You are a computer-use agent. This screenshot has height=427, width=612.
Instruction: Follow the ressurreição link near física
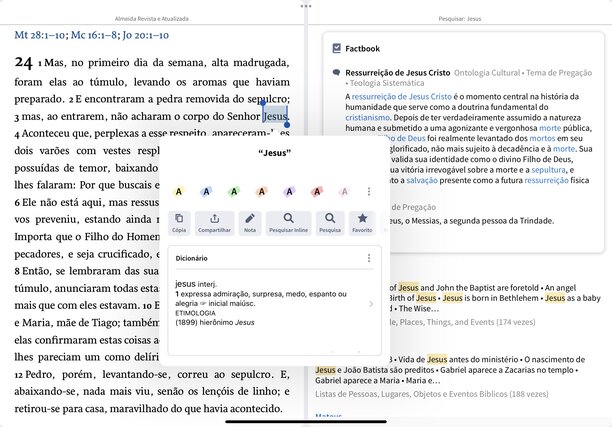point(546,180)
